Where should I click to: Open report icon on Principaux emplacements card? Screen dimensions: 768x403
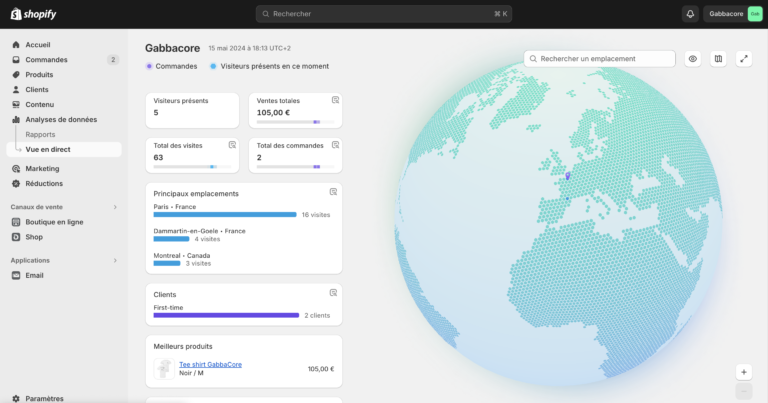click(x=334, y=191)
